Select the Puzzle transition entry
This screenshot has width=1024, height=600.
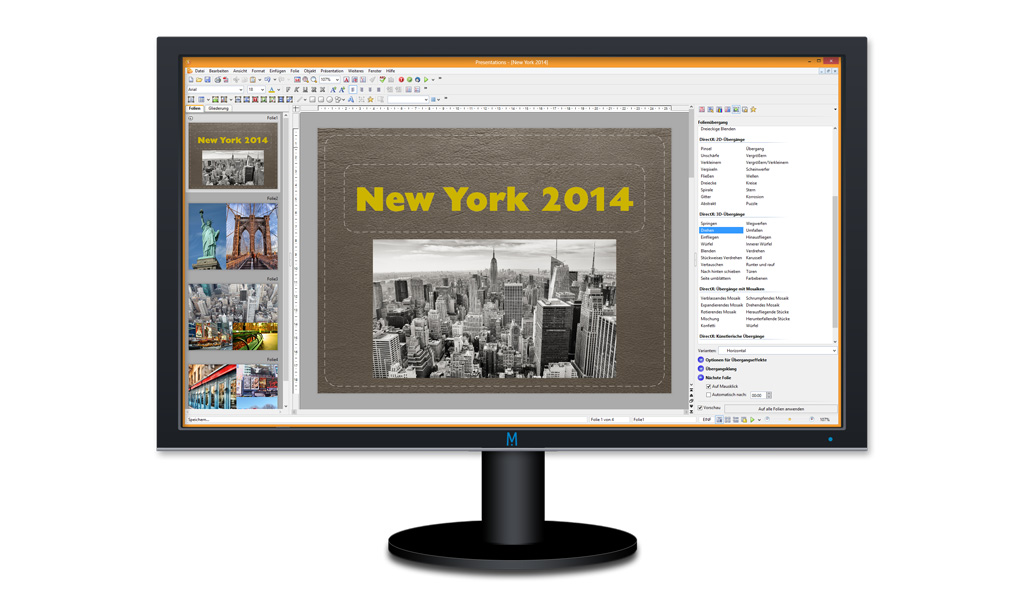point(752,204)
